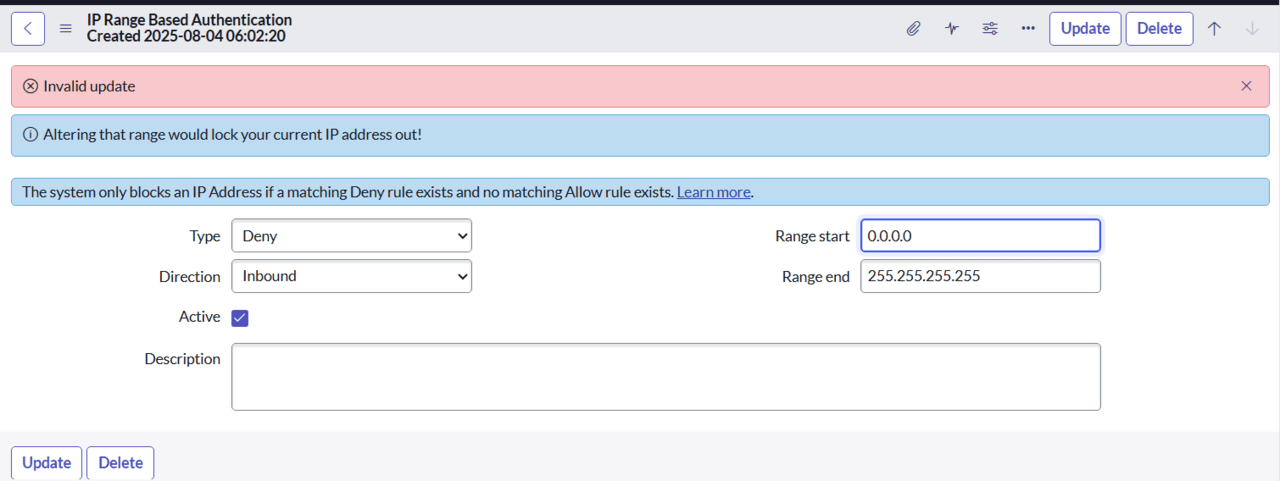Open the activity stream pulse icon
The height and width of the screenshot is (481, 1280).
tap(951, 29)
